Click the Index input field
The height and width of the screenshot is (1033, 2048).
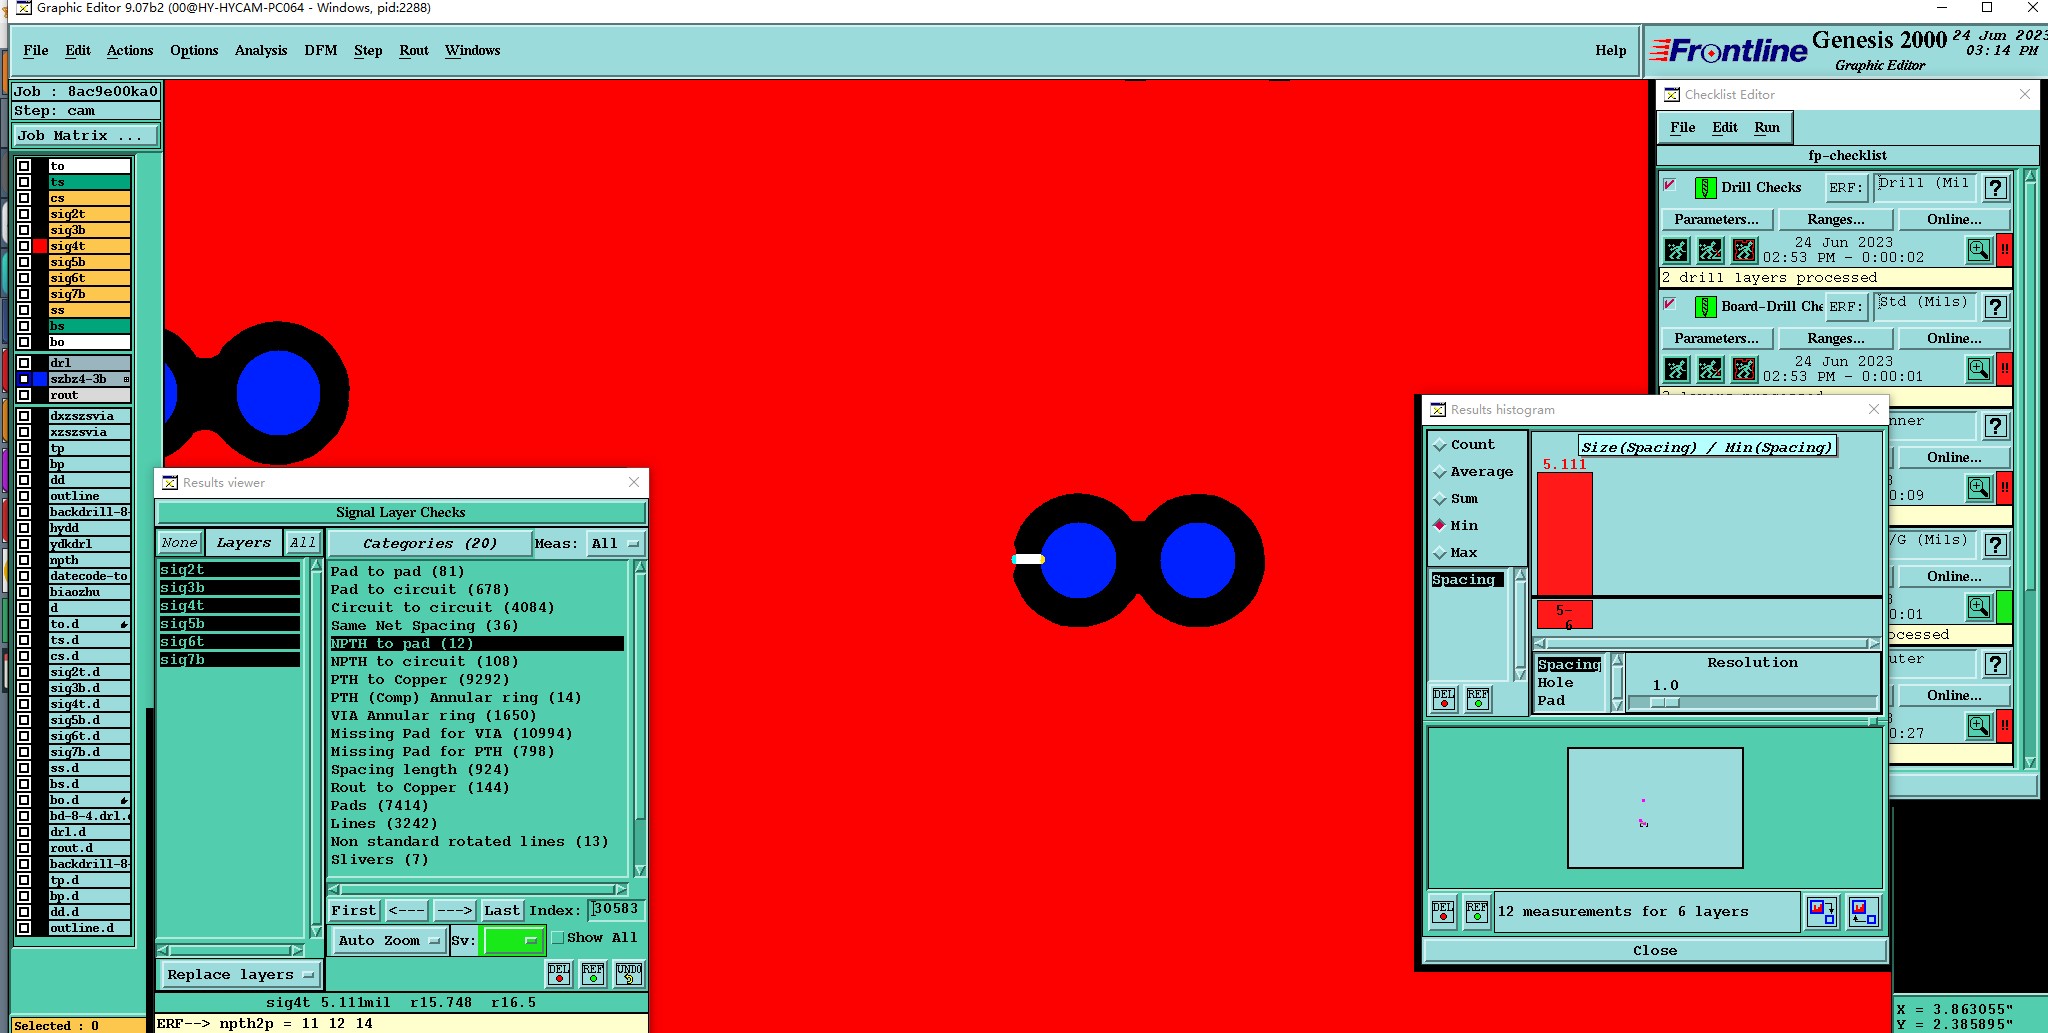[x=615, y=909]
